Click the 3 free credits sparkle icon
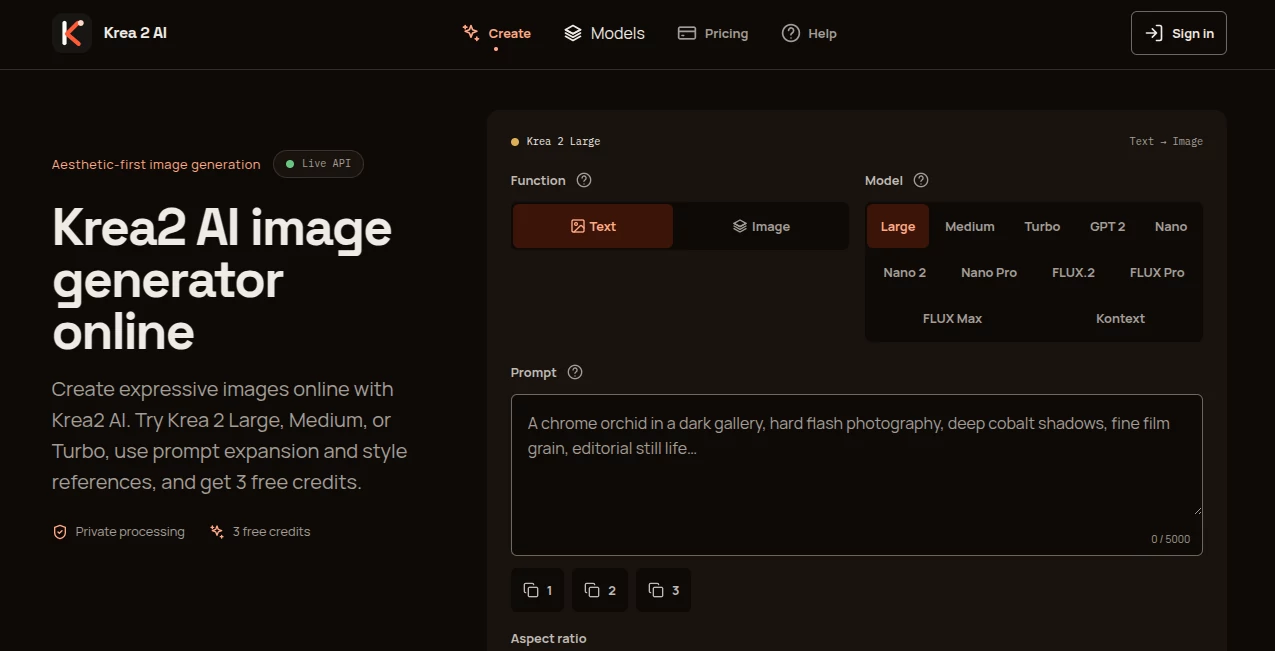This screenshot has height=651, width=1275. (217, 532)
